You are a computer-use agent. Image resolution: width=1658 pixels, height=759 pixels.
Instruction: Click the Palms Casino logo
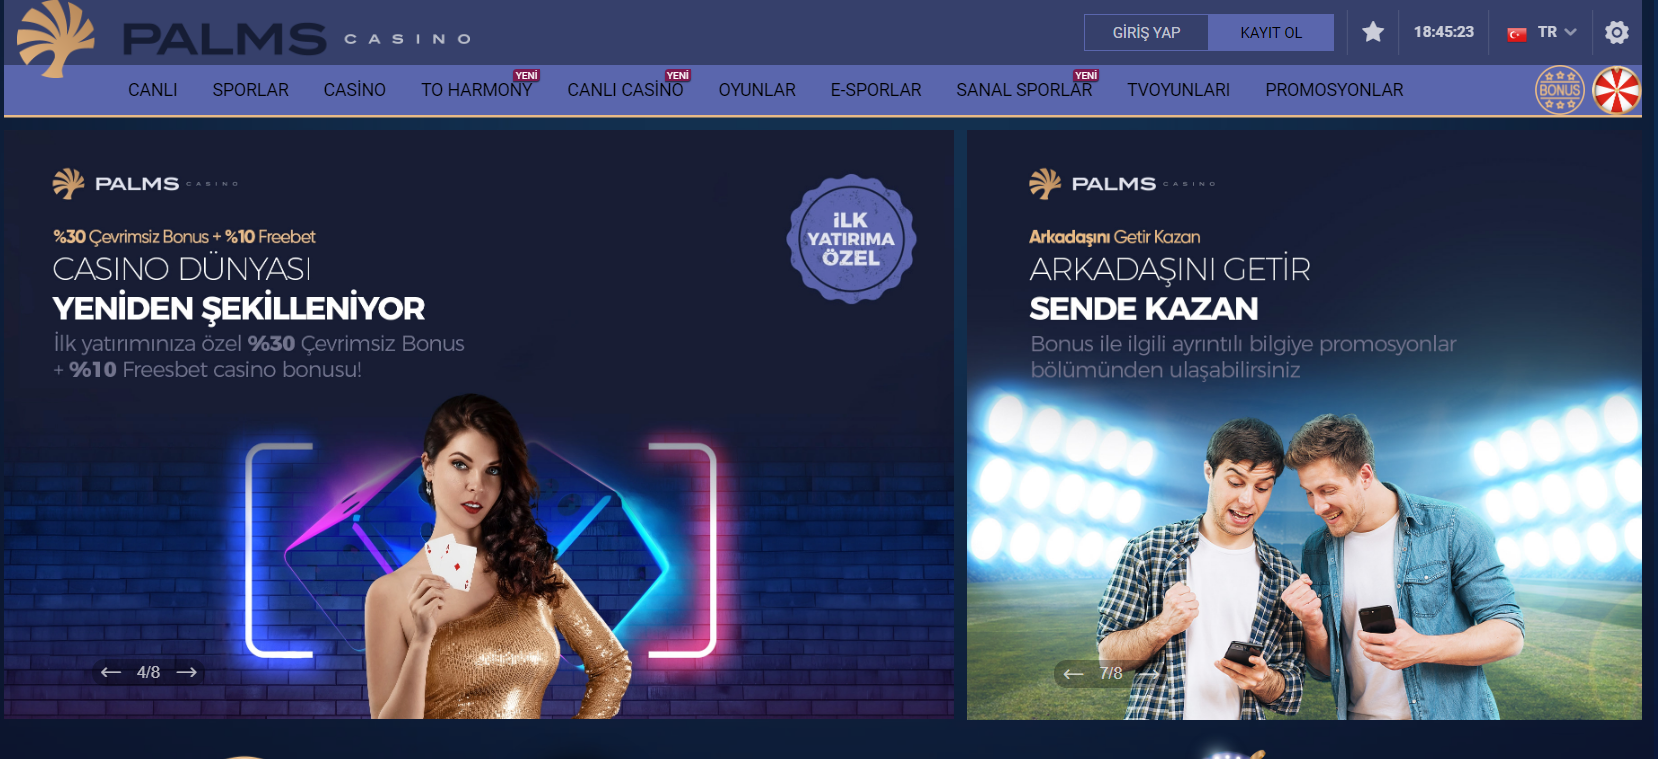(x=245, y=38)
